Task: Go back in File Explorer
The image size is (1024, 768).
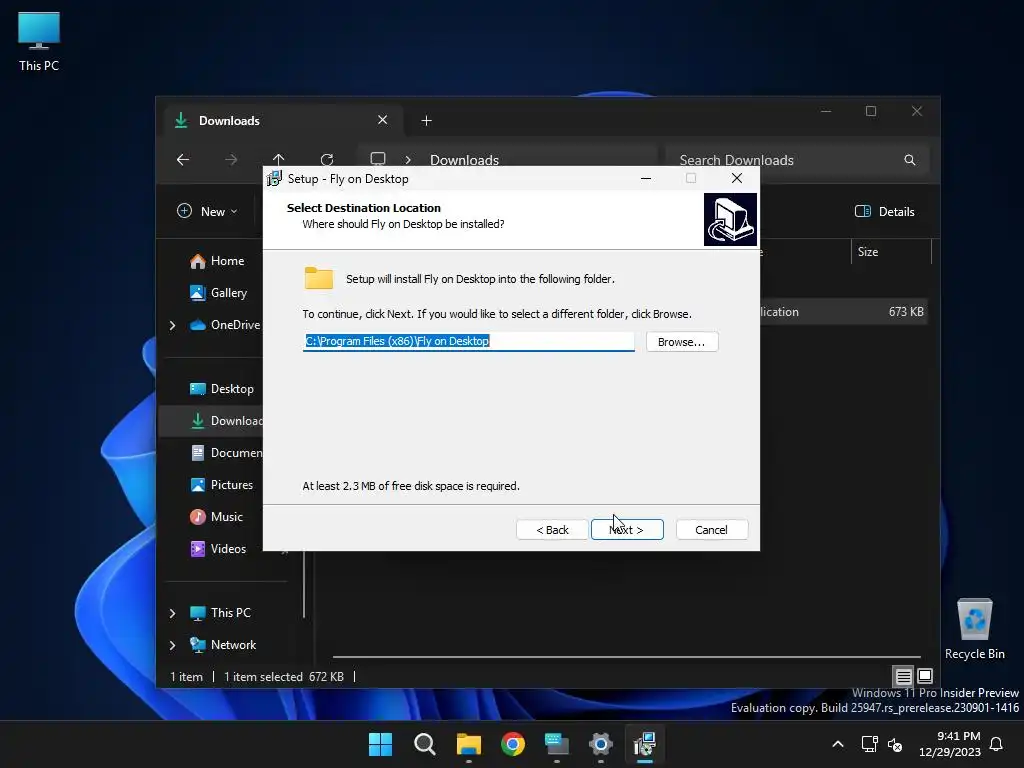Action: point(183,159)
